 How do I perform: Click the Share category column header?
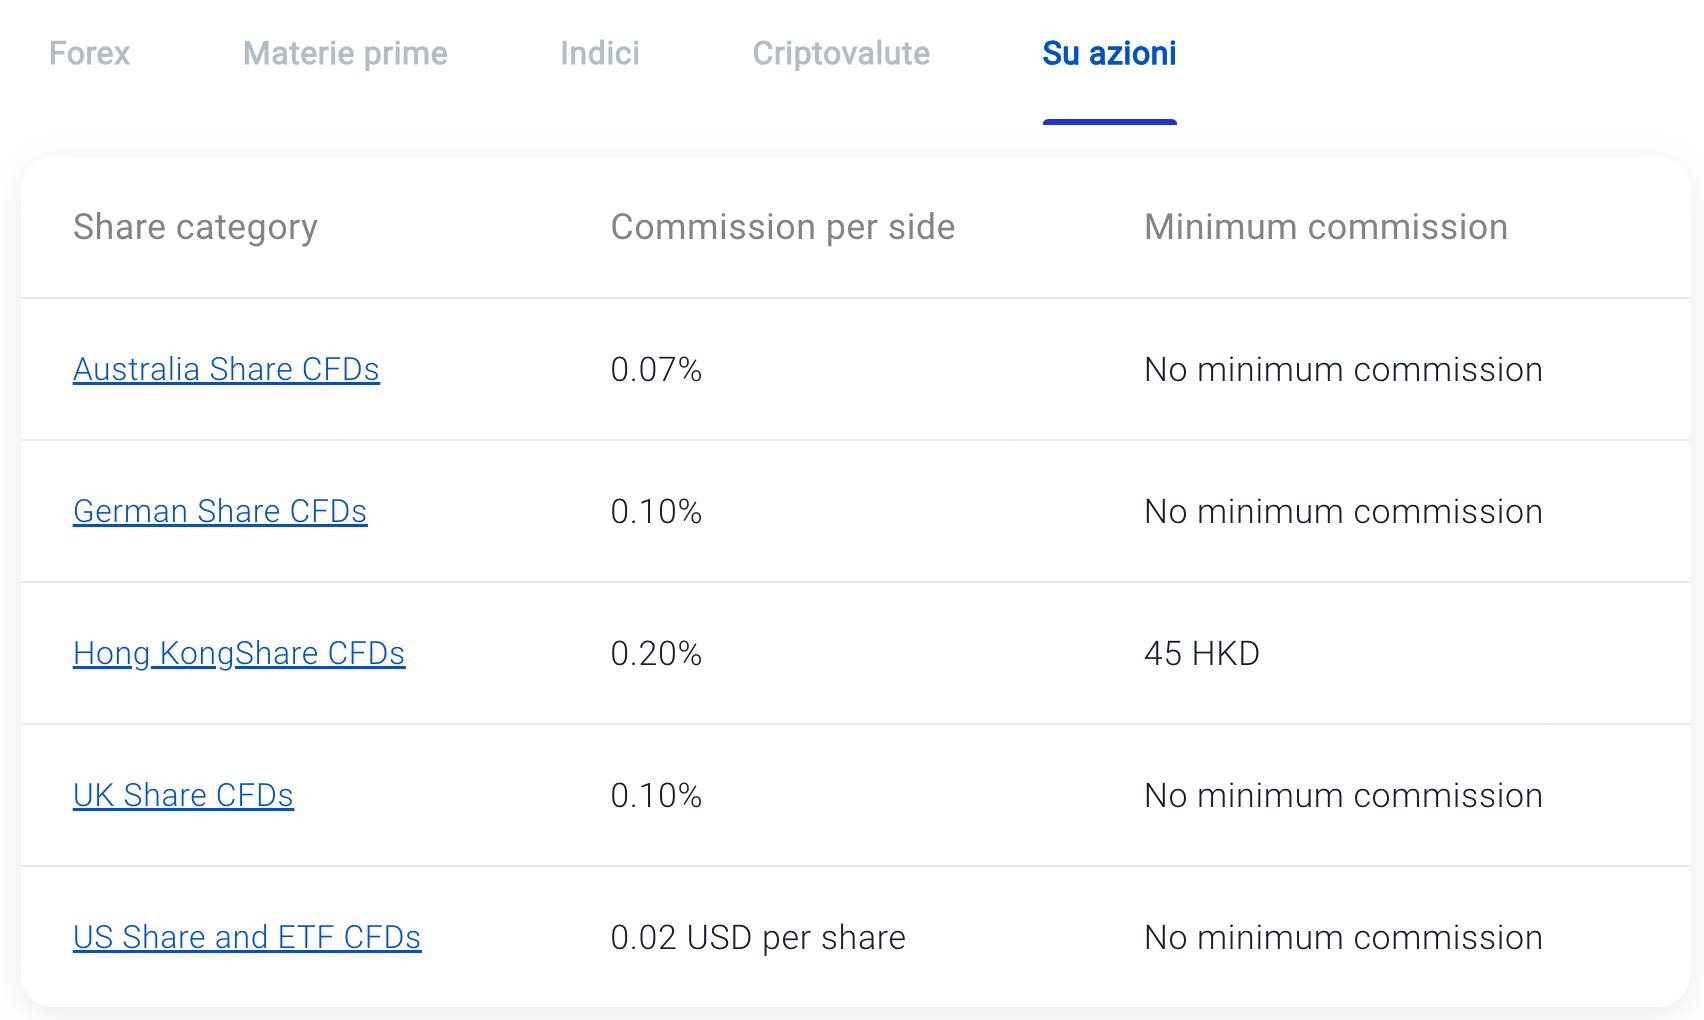[x=196, y=228]
